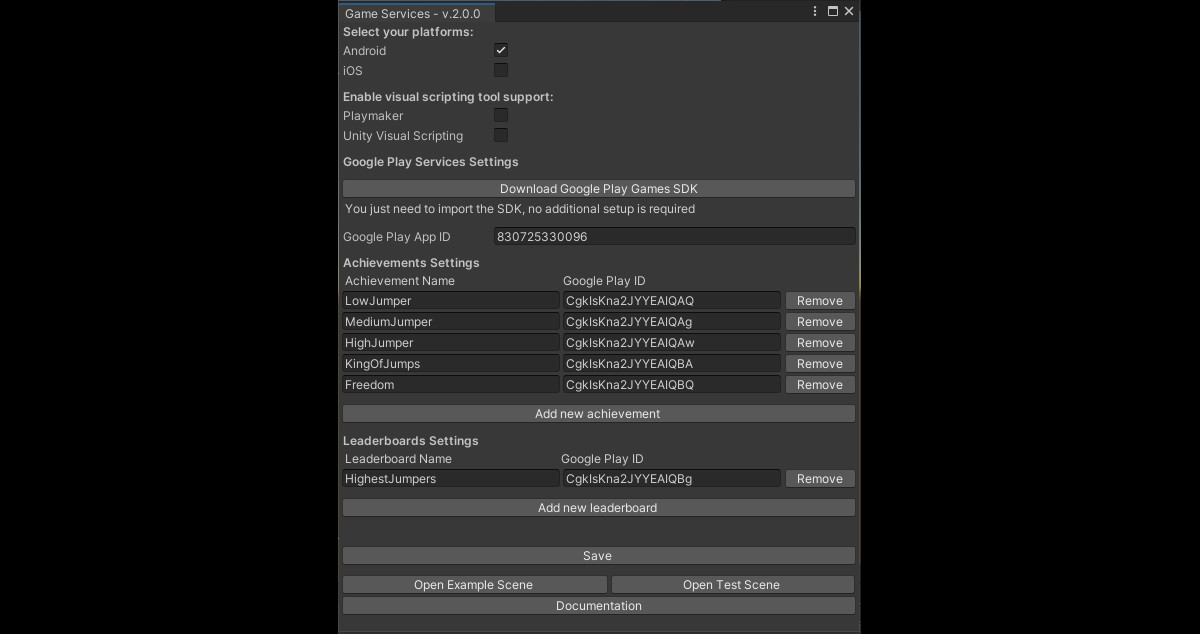Viewport: 1200px width, 634px height.
Task: Remove the MediumJumper achievement
Action: (820, 322)
